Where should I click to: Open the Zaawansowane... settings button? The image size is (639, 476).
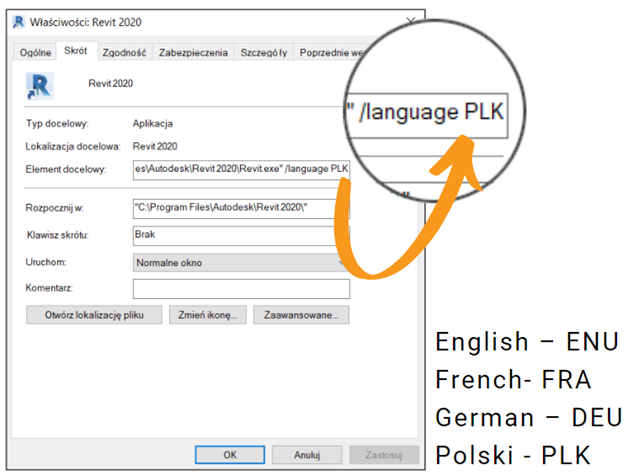(x=301, y=315)
